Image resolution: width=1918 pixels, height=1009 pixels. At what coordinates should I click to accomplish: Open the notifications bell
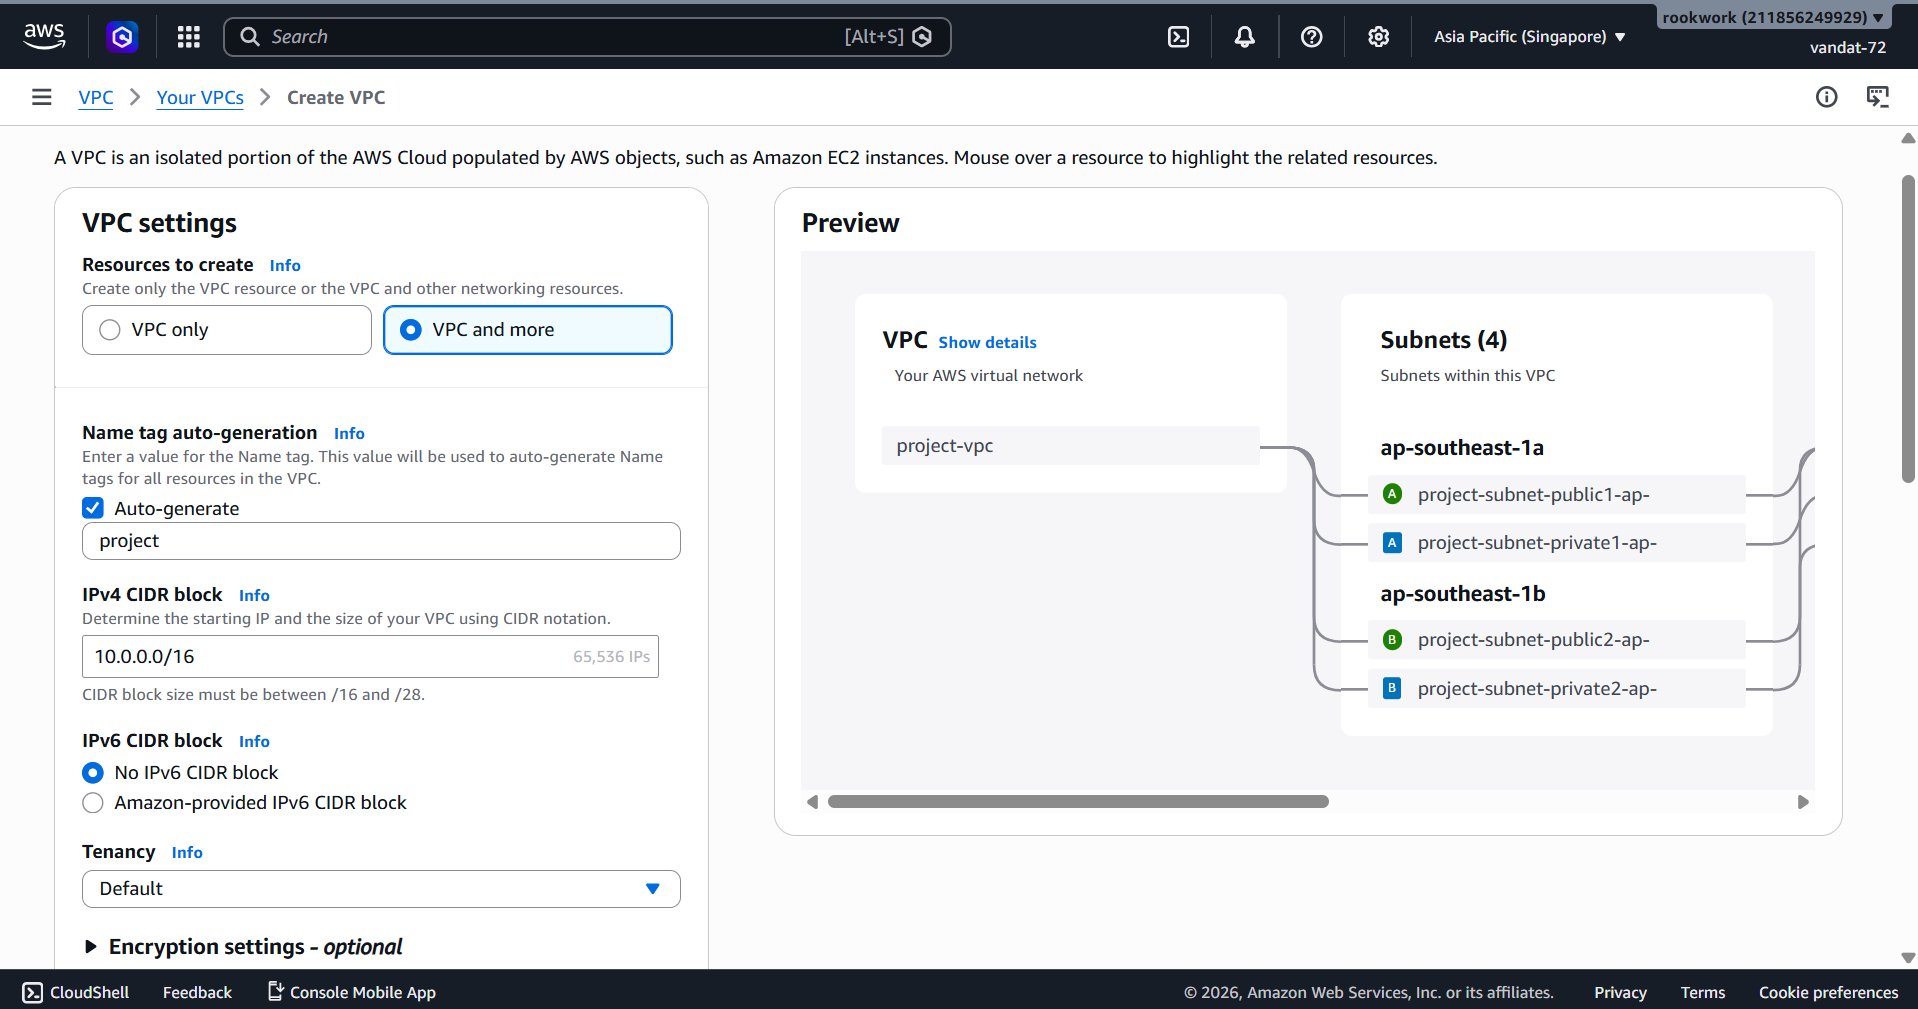(x=1245, y=37)
